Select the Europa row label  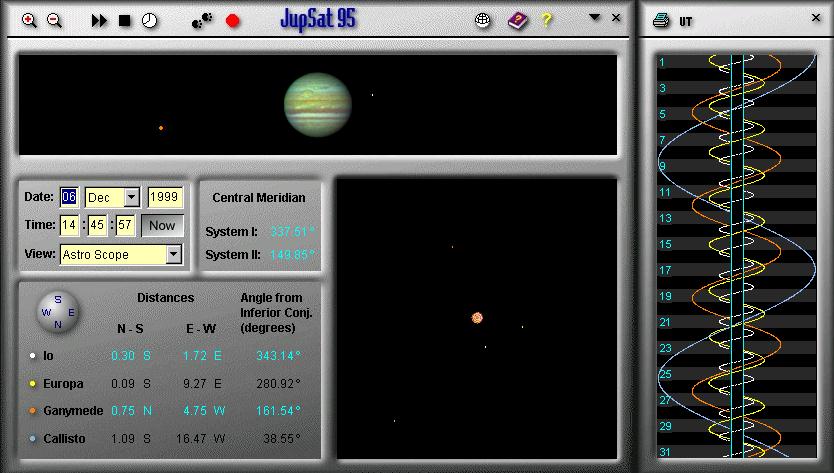(x=63, y=384)
